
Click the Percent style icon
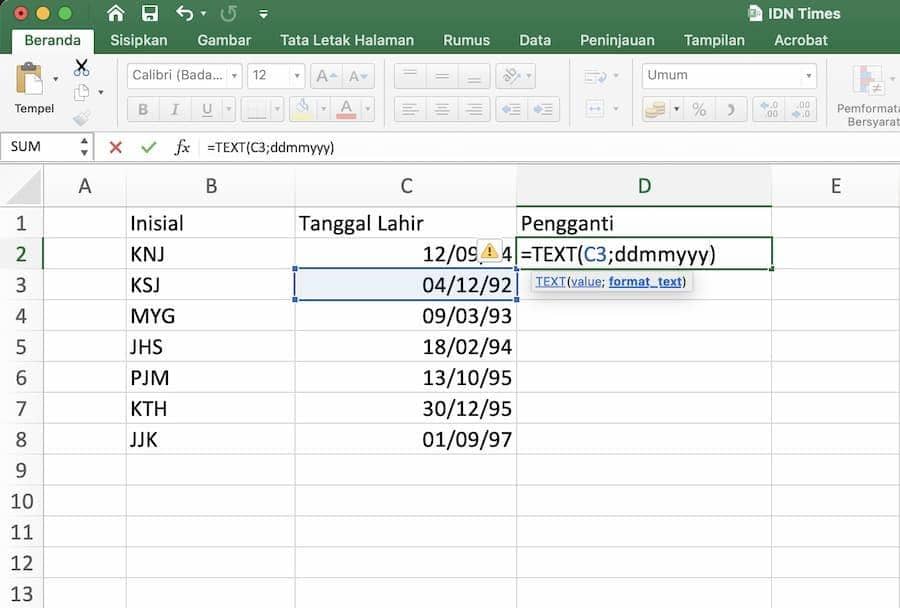coord(699,108)
